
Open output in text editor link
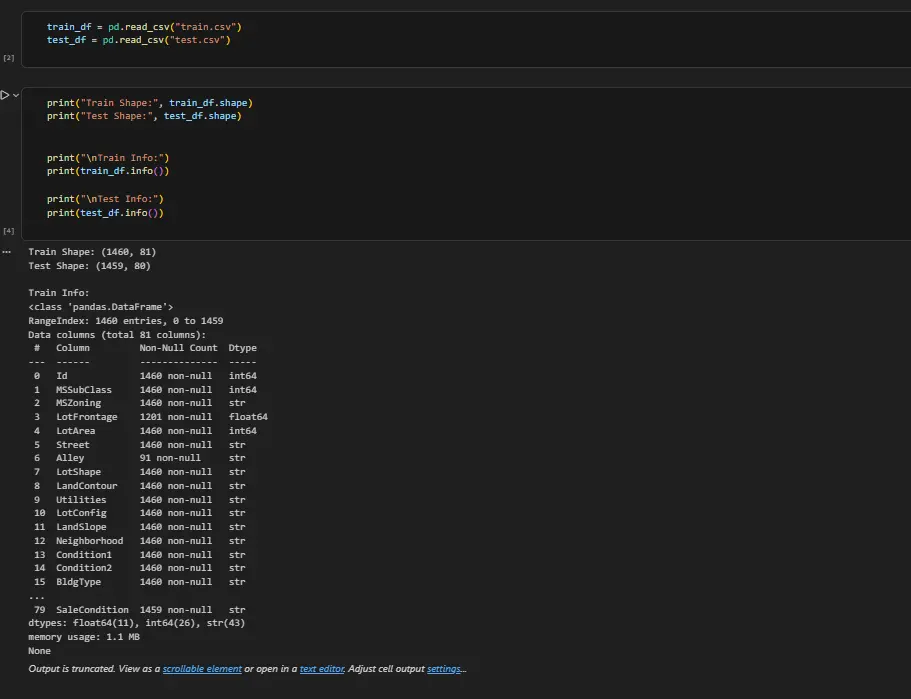322,669
